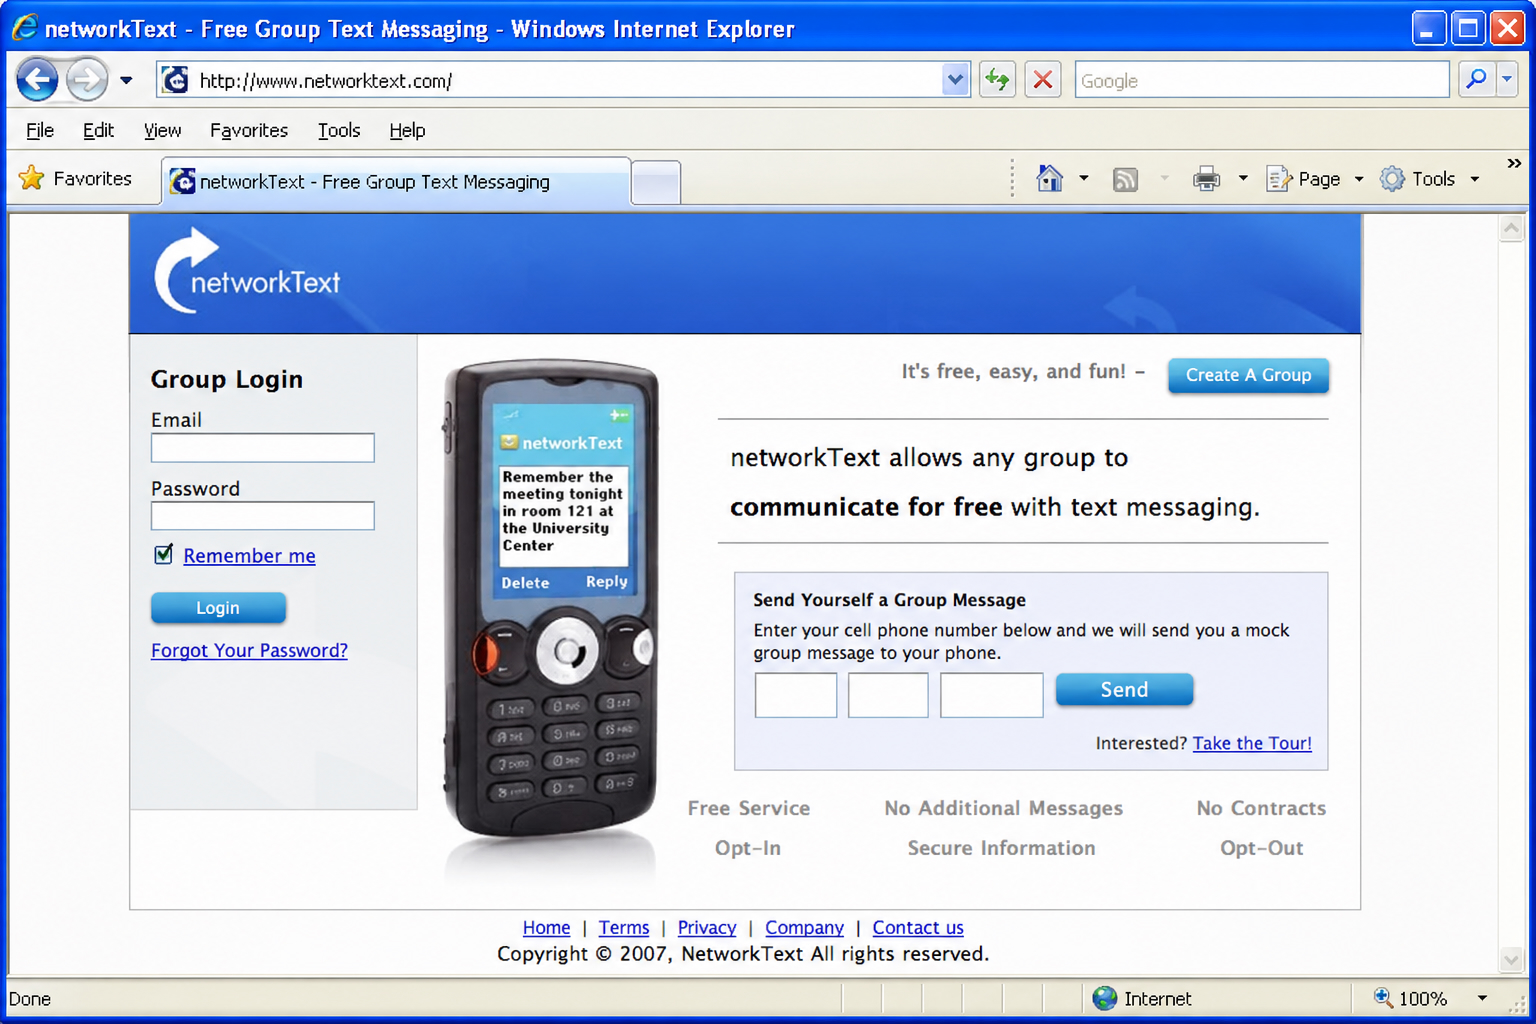This screenshot has width=1536, height=1024.
Task: Open the Help menu
Action: point(407,130)
